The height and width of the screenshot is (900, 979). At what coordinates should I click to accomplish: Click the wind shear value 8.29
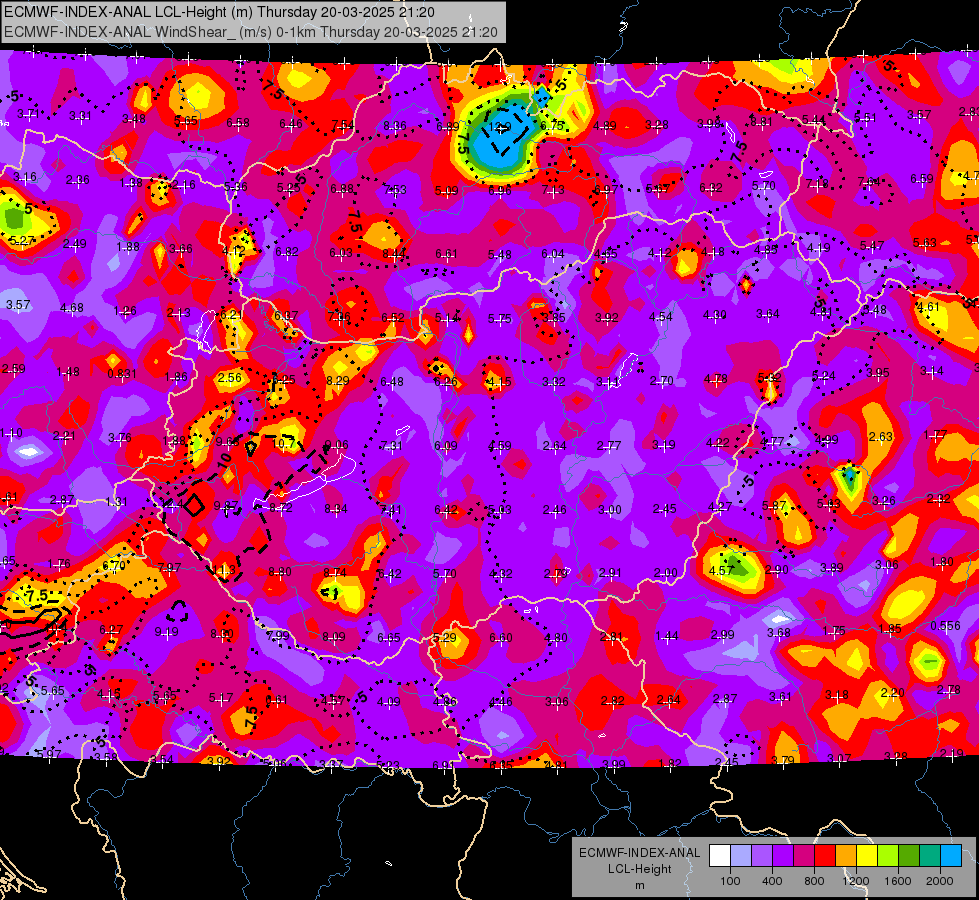tap(338, 380)
